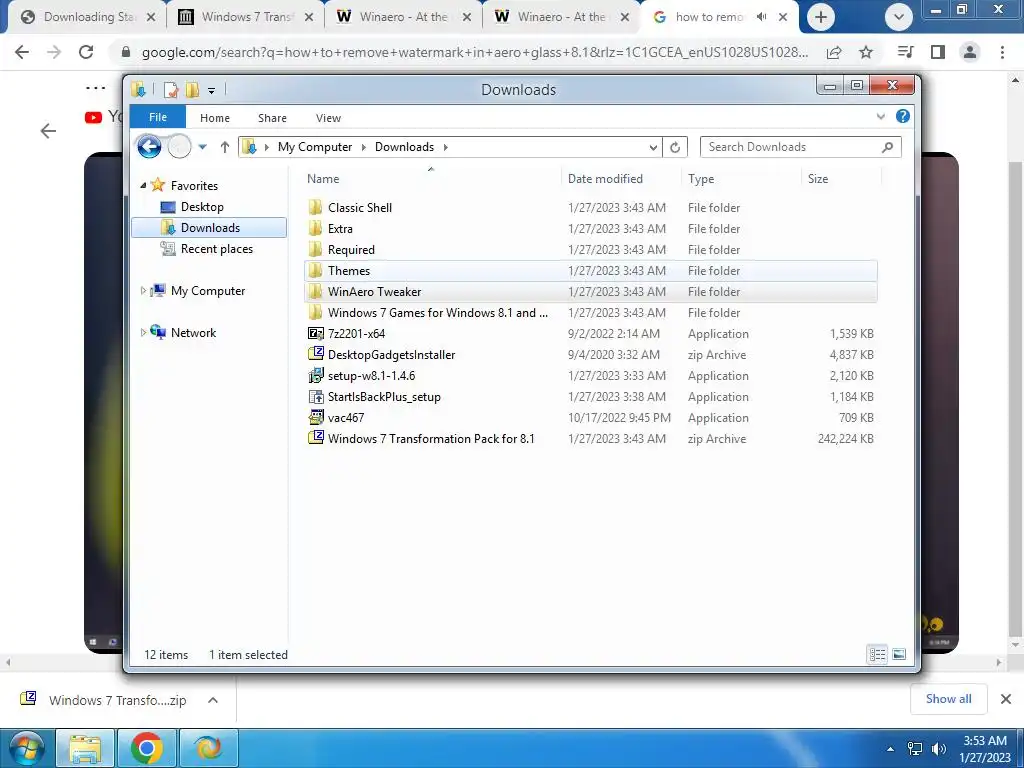Switch to details view layout icon
The width and height of the screenshot is (1024, 768).
[877, 654]
